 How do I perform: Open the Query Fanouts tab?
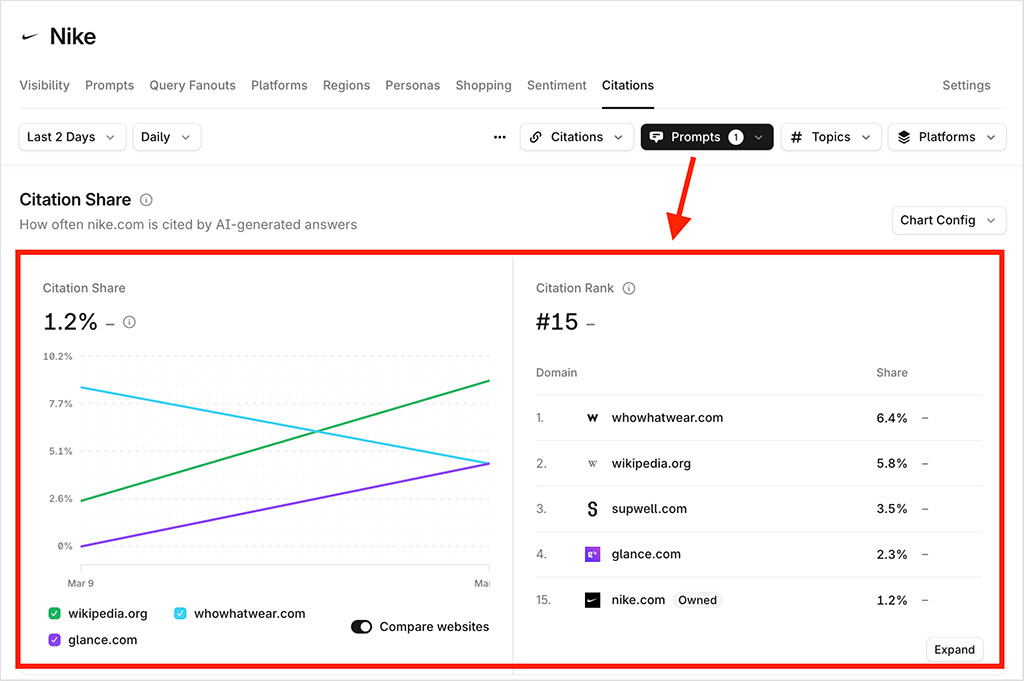pos(192,85)
